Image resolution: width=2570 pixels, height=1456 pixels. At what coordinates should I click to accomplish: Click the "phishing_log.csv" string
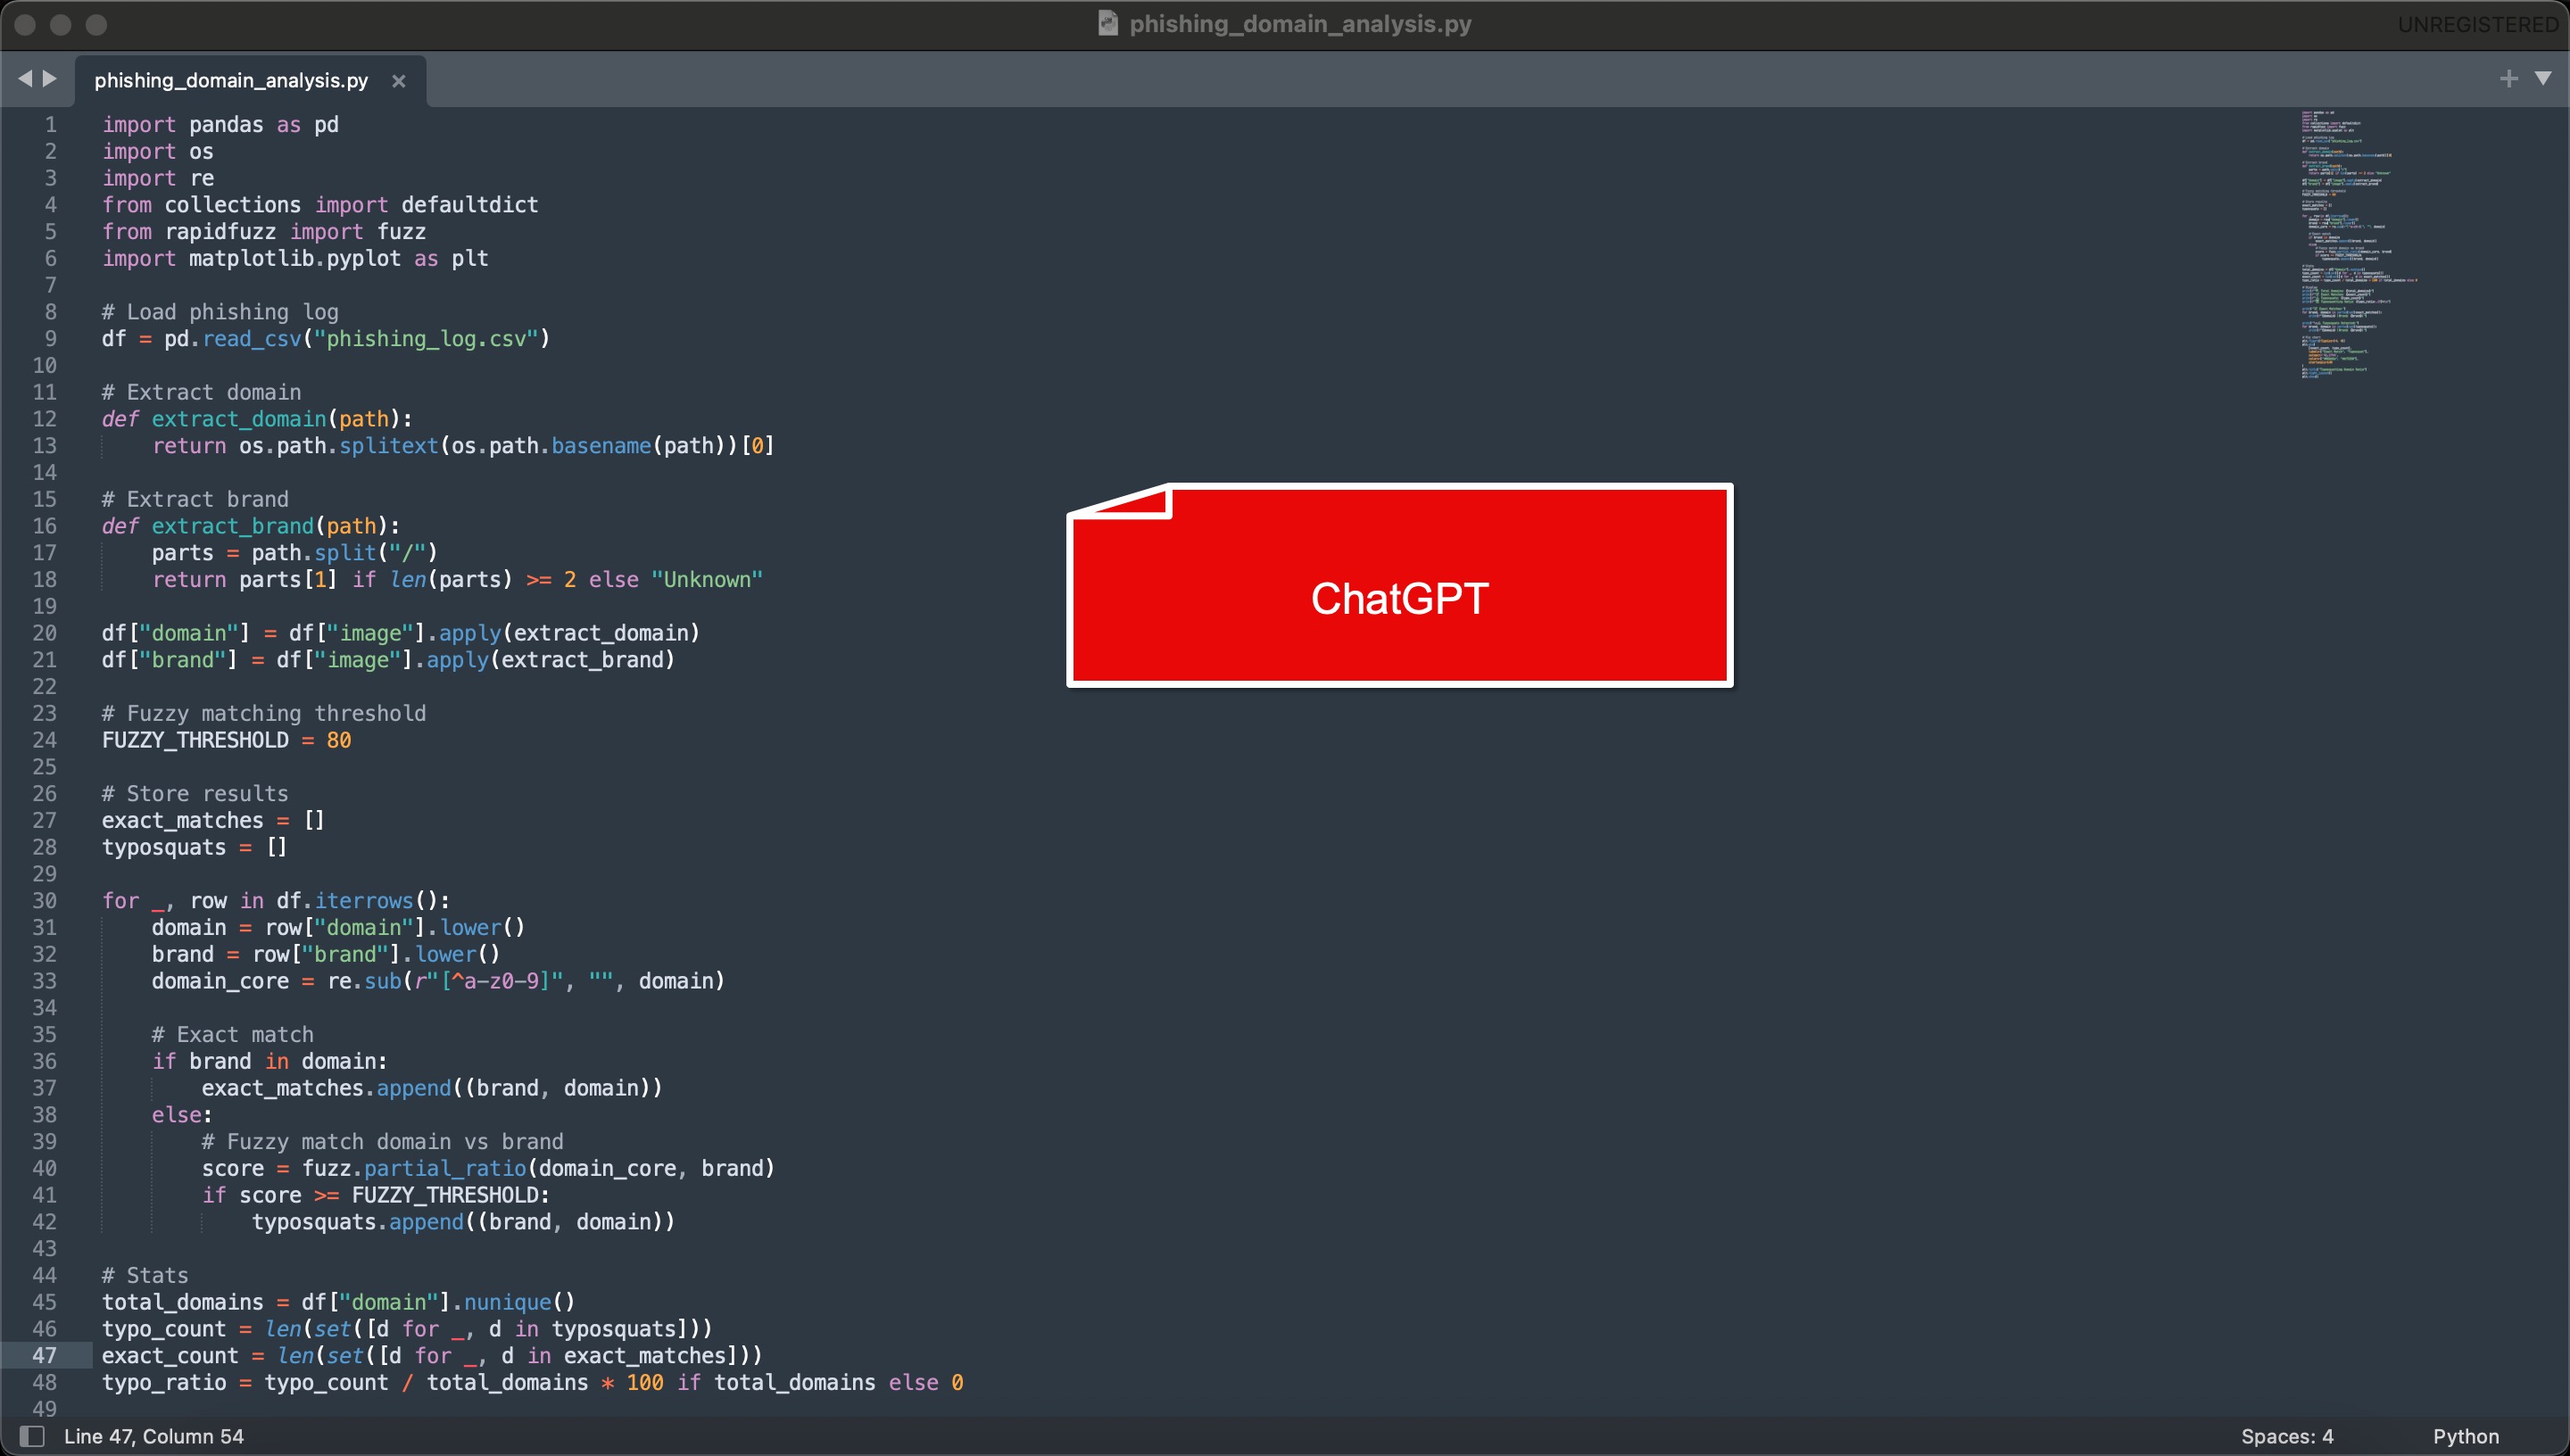[x=427, y=339]
